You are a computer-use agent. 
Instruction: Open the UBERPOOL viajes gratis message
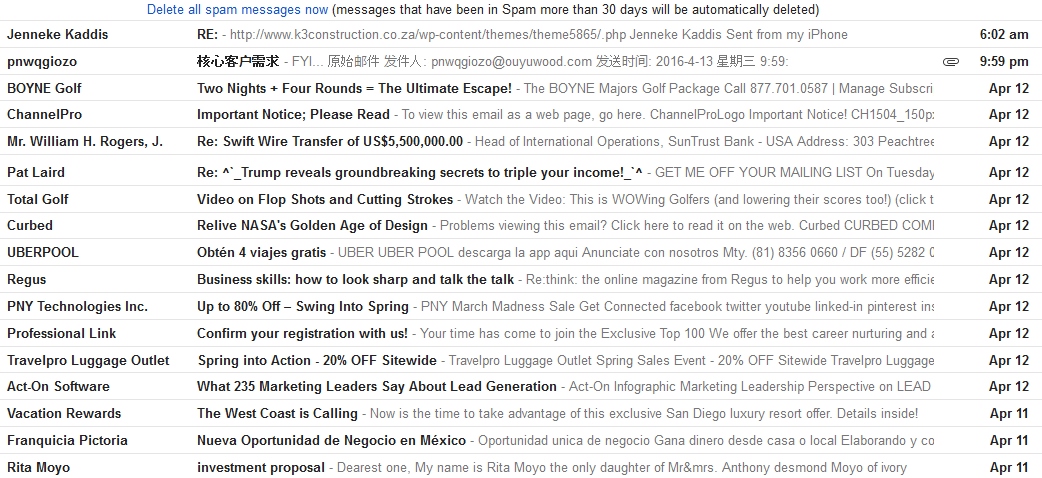262,252
